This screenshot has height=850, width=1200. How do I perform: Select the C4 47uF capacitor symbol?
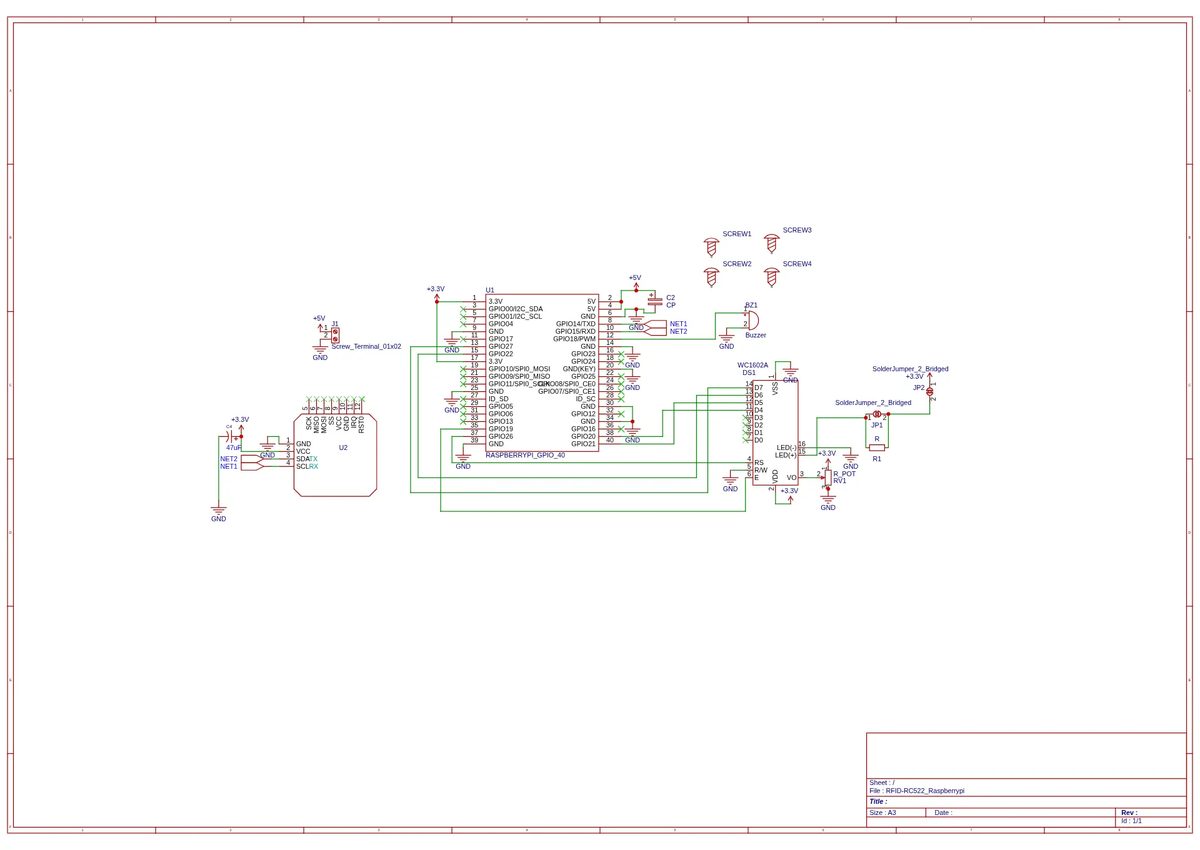click(231, 436)
